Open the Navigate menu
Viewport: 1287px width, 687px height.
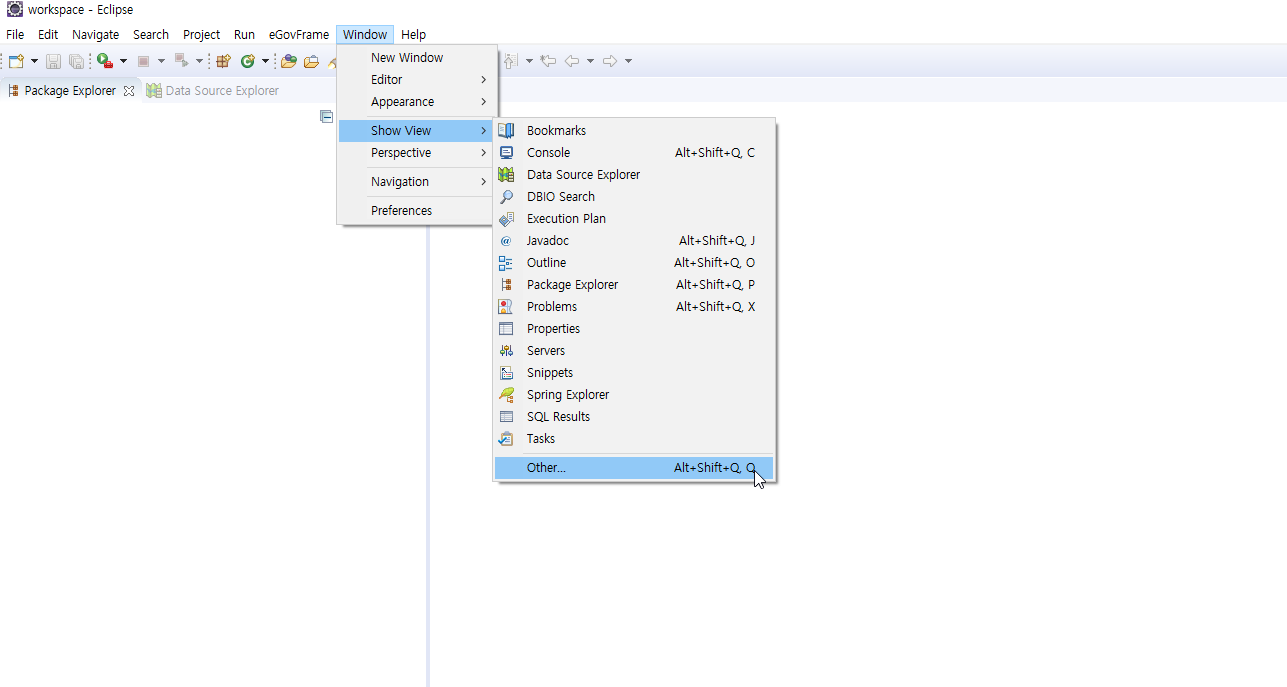95,34
